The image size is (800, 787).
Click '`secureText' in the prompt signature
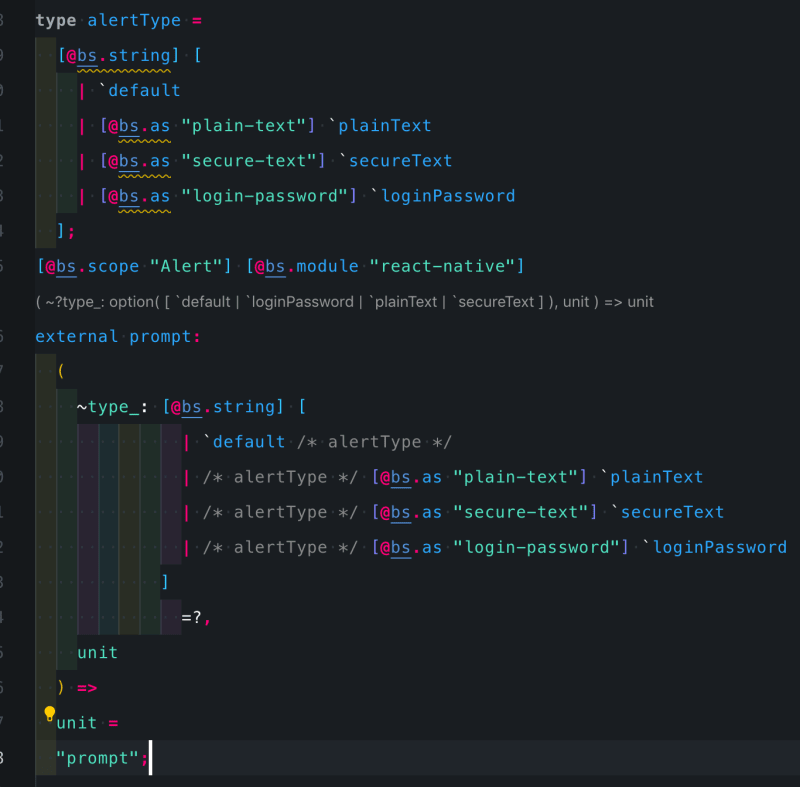667,512
